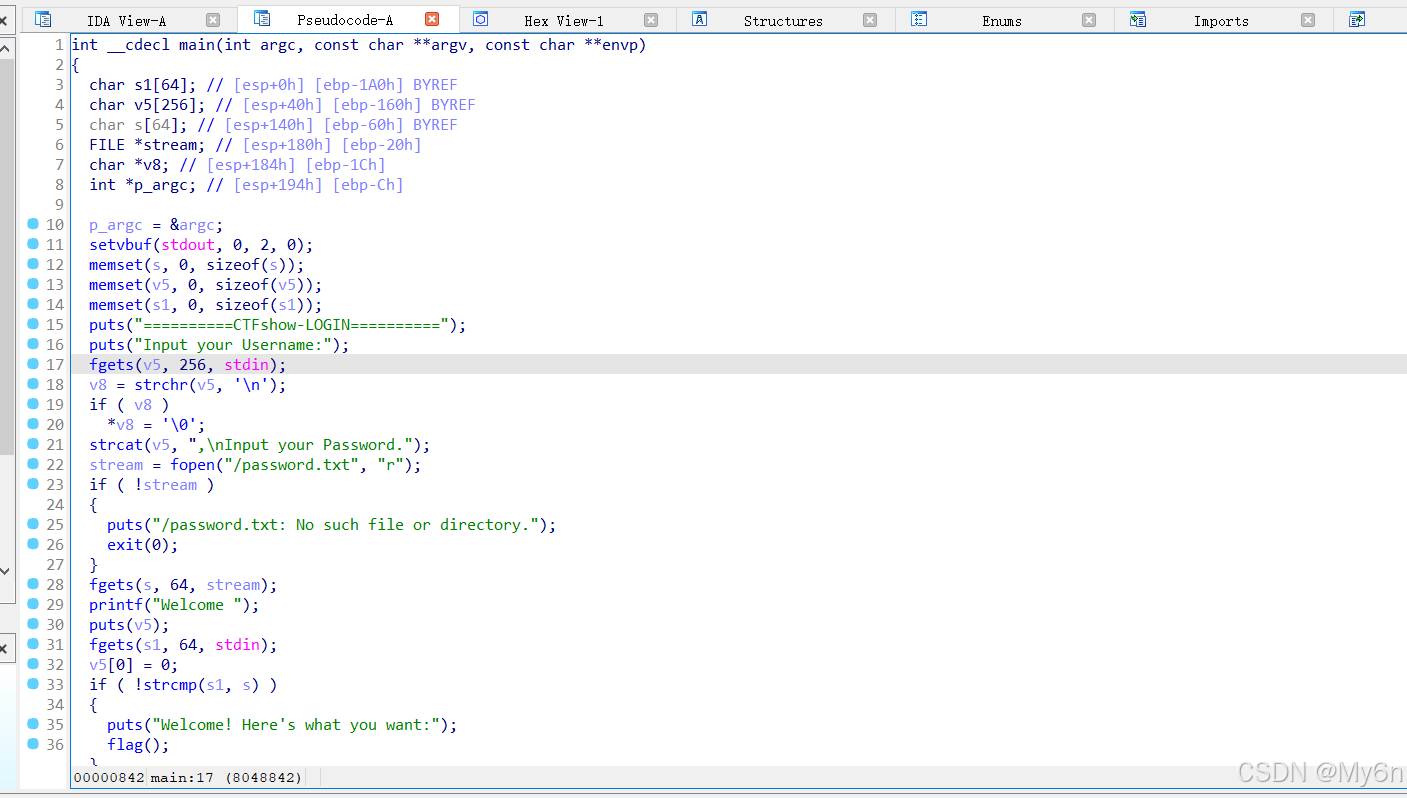The image size is (1407, 798).
Task: Click the 'flag();' function call
Action: [138, 745]
